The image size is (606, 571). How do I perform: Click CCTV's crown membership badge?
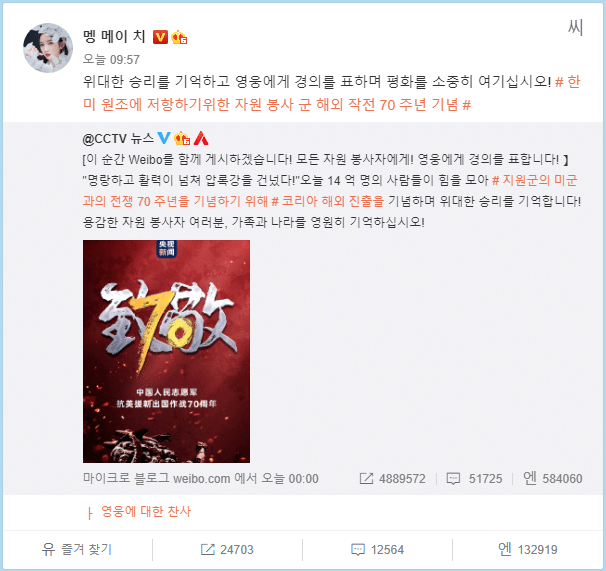coord(182,138)
